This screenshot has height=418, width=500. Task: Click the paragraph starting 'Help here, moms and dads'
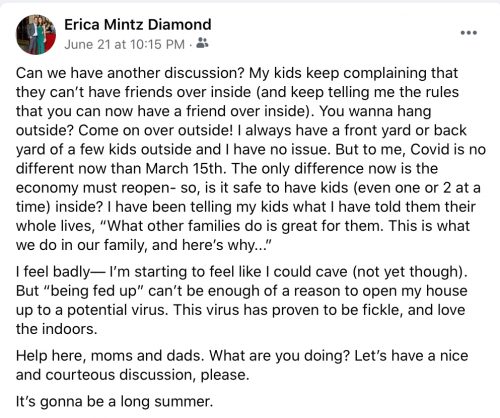tap(242, 365)
